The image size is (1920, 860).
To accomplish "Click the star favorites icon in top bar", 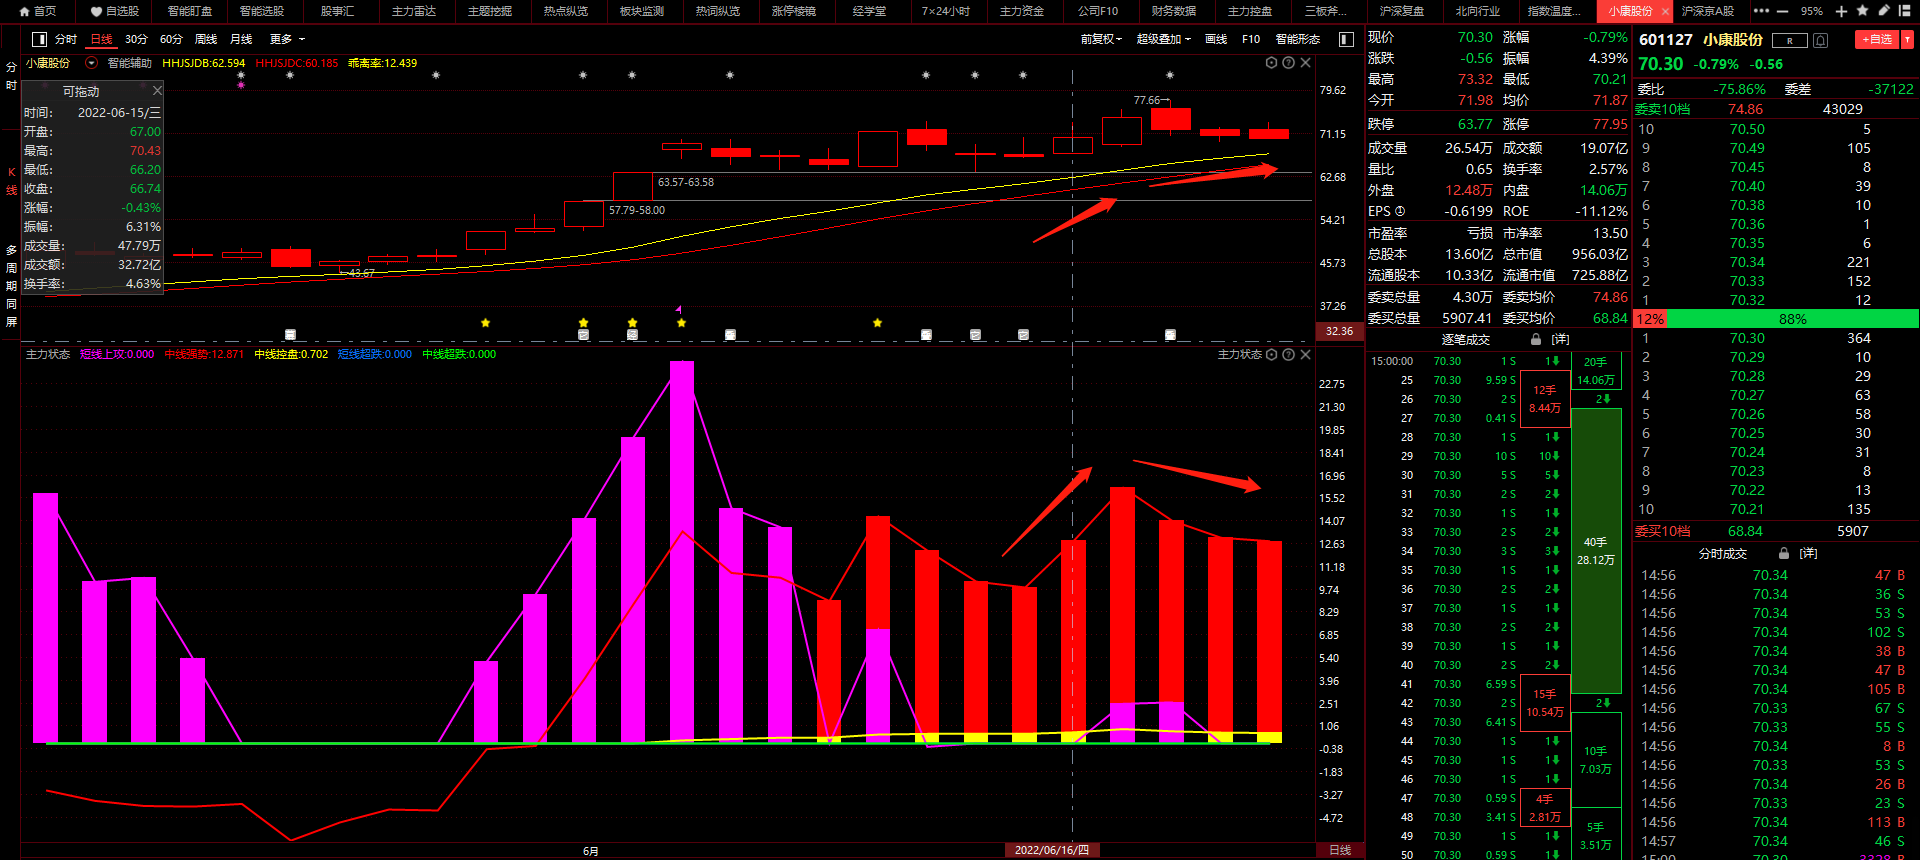I will pyautogui.click(x=1862, y=11).
